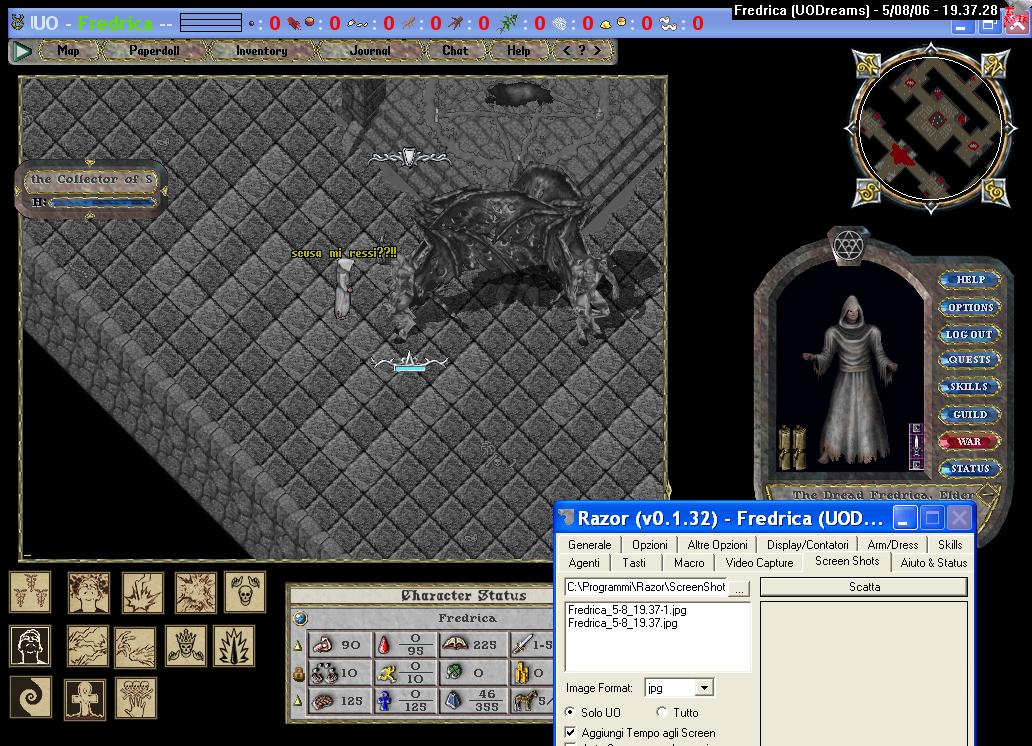Viewport: 1032px width, 746px height.
Task: Select the Tutto radio button
Action: coord(662,712)
